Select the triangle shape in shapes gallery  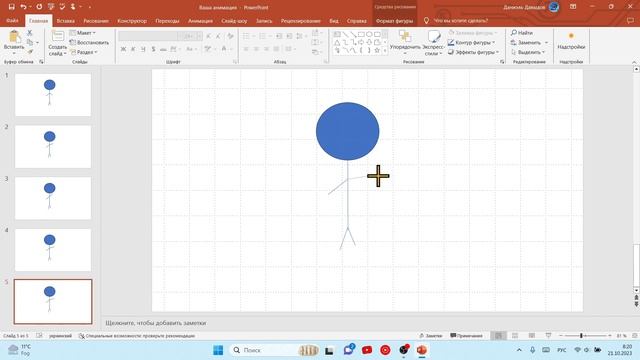point(337,42)
